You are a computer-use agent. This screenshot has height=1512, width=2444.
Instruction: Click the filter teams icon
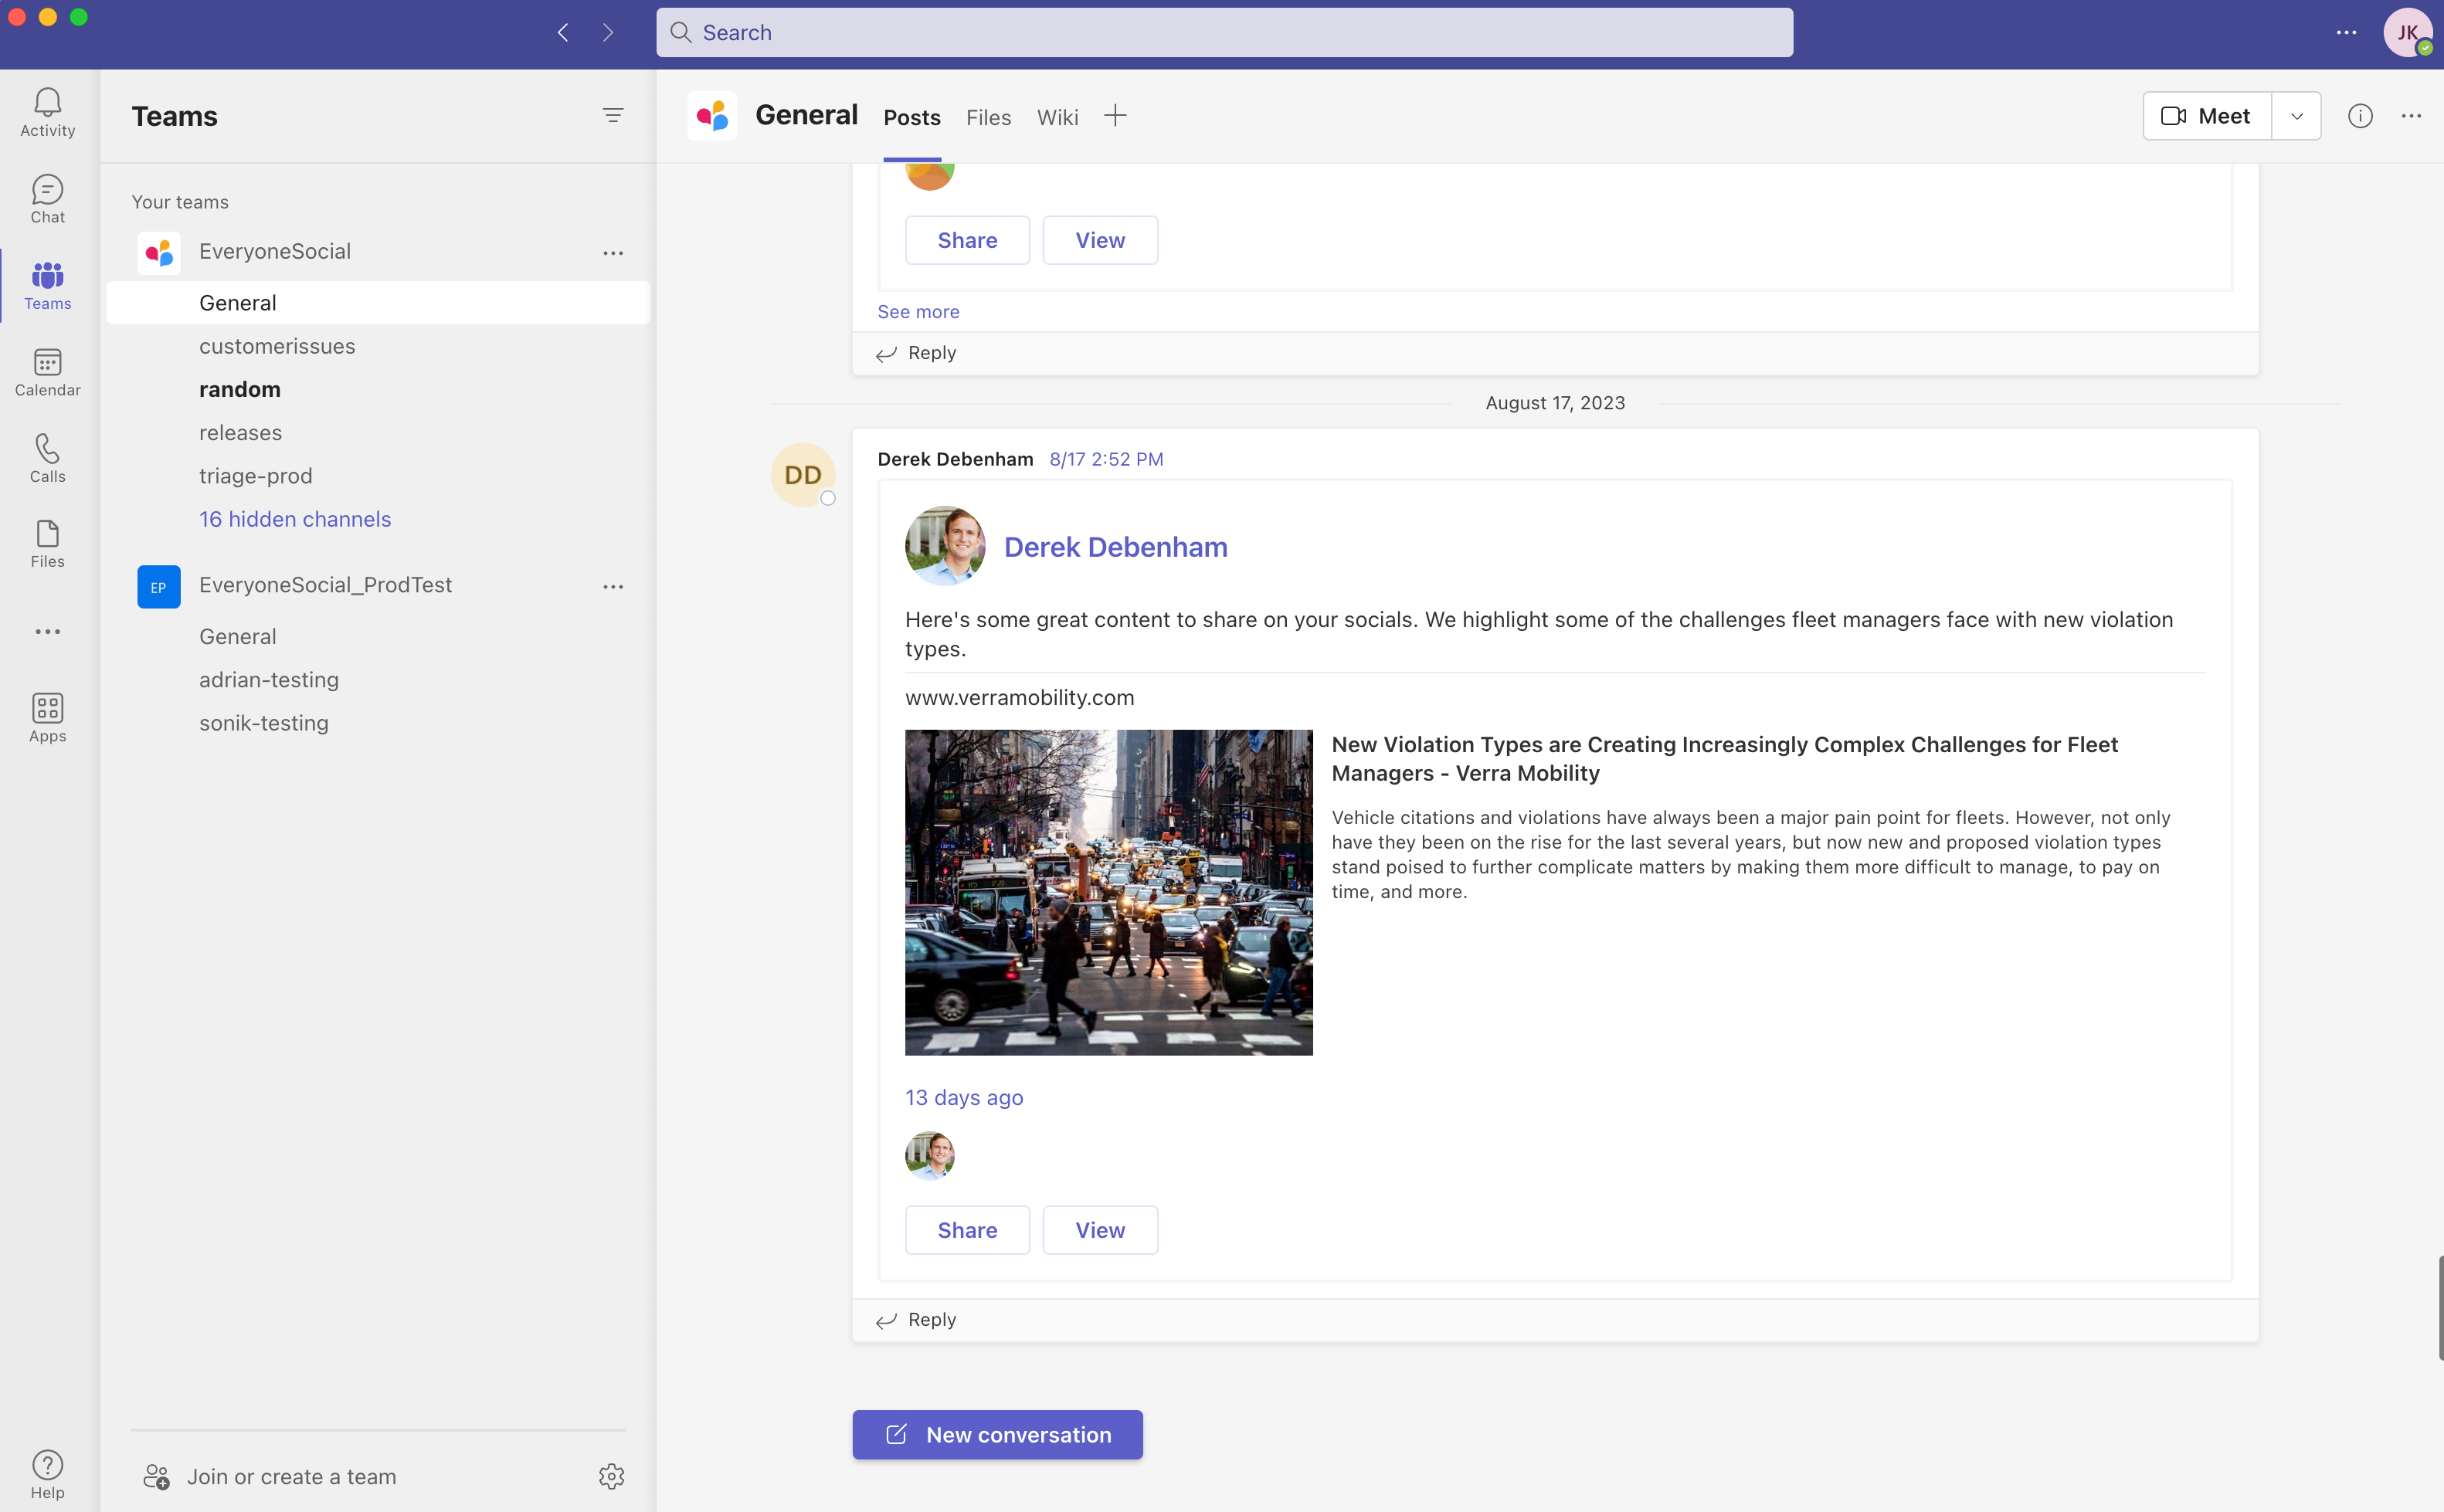[613, 116]
